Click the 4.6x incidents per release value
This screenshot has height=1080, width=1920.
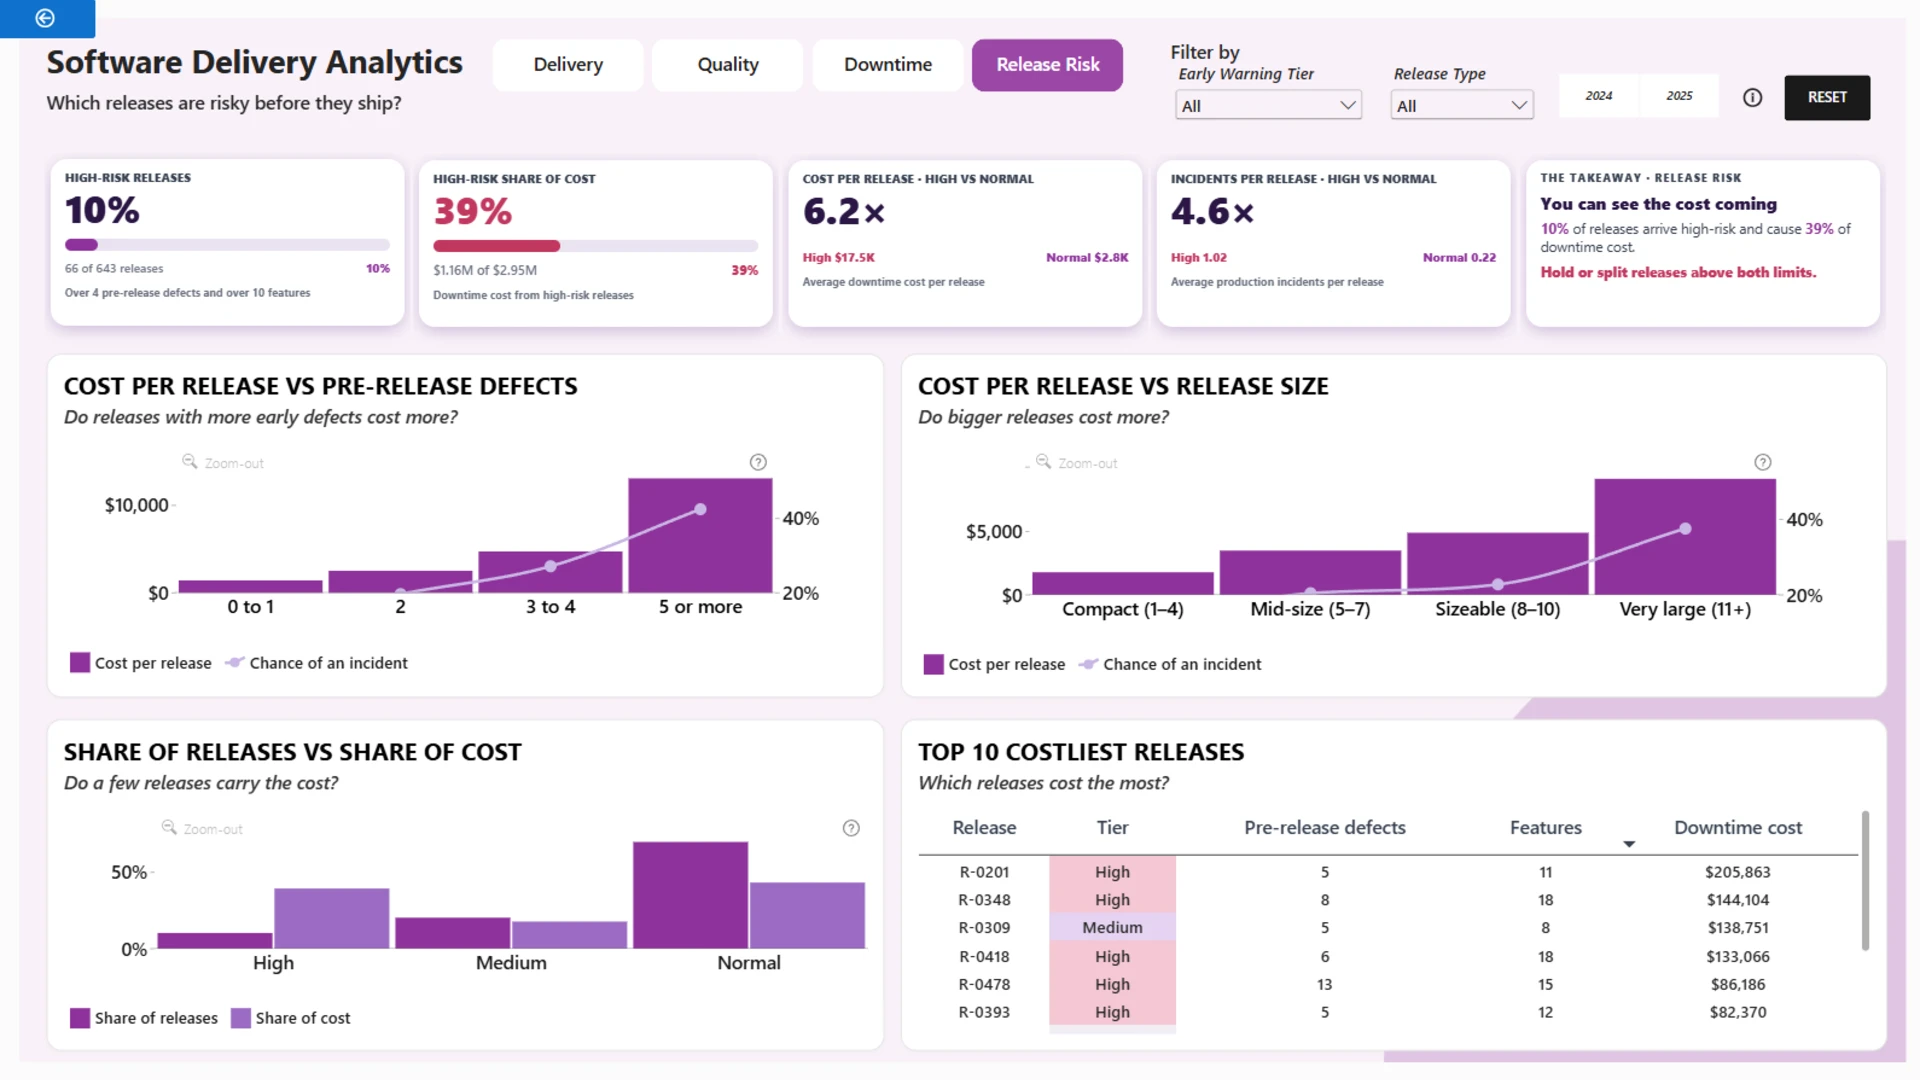click(x=1212, y=211)
